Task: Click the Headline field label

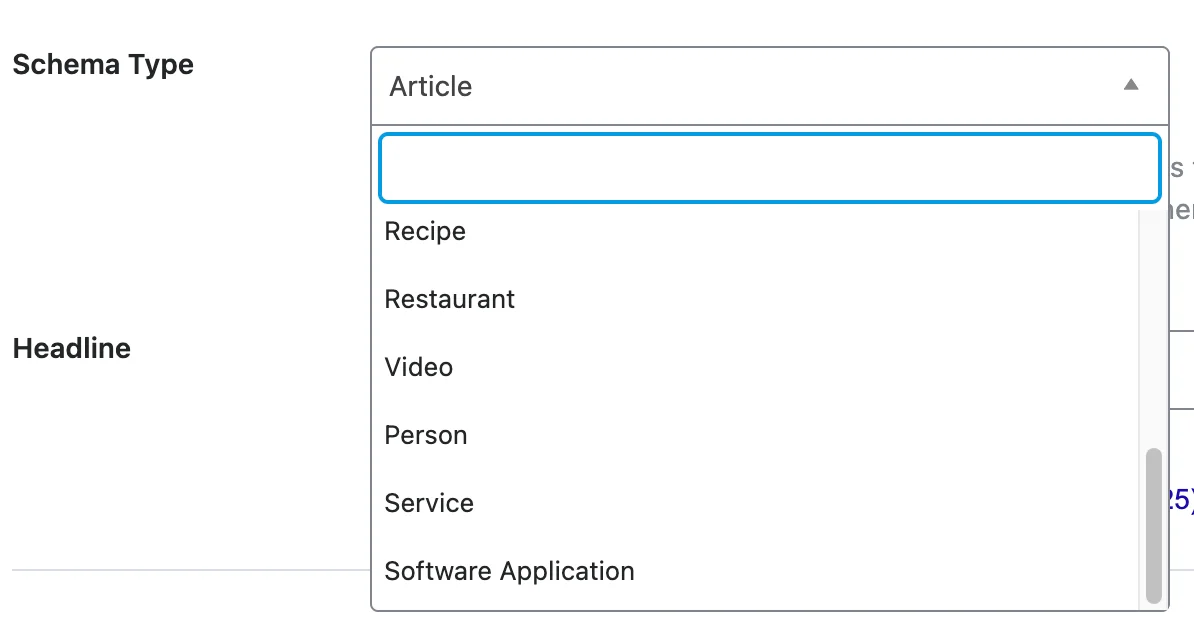Action: pyautogui.click(x=71, y=348)
